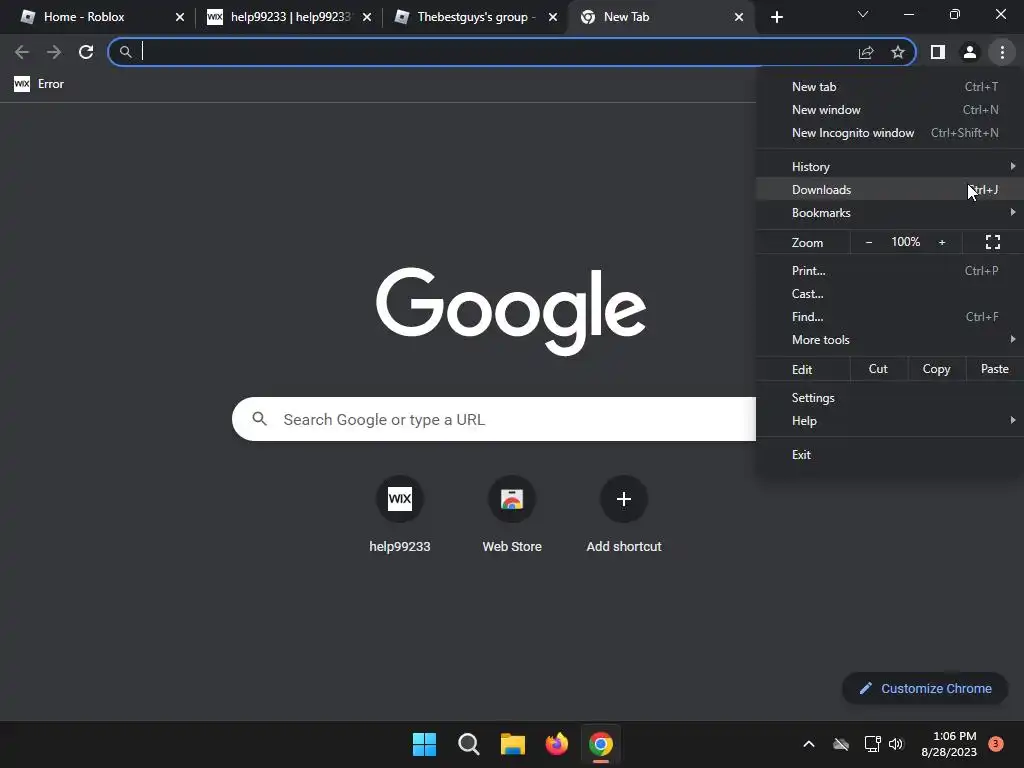The width and height of the screenshot is (1024, 768).
Task: Choose Exit to quit Chrome
Action: click(x=890, y=455)
